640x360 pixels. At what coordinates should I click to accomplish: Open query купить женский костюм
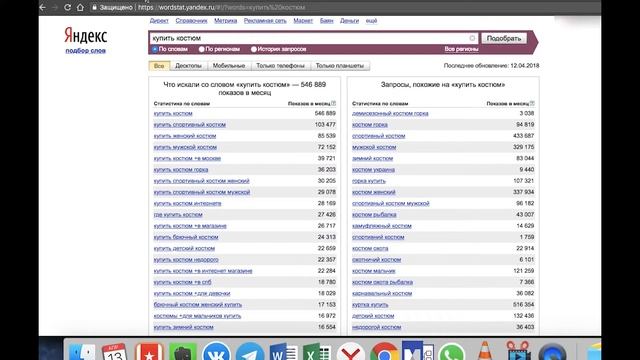pyautogui.click(x=185, y=136)
